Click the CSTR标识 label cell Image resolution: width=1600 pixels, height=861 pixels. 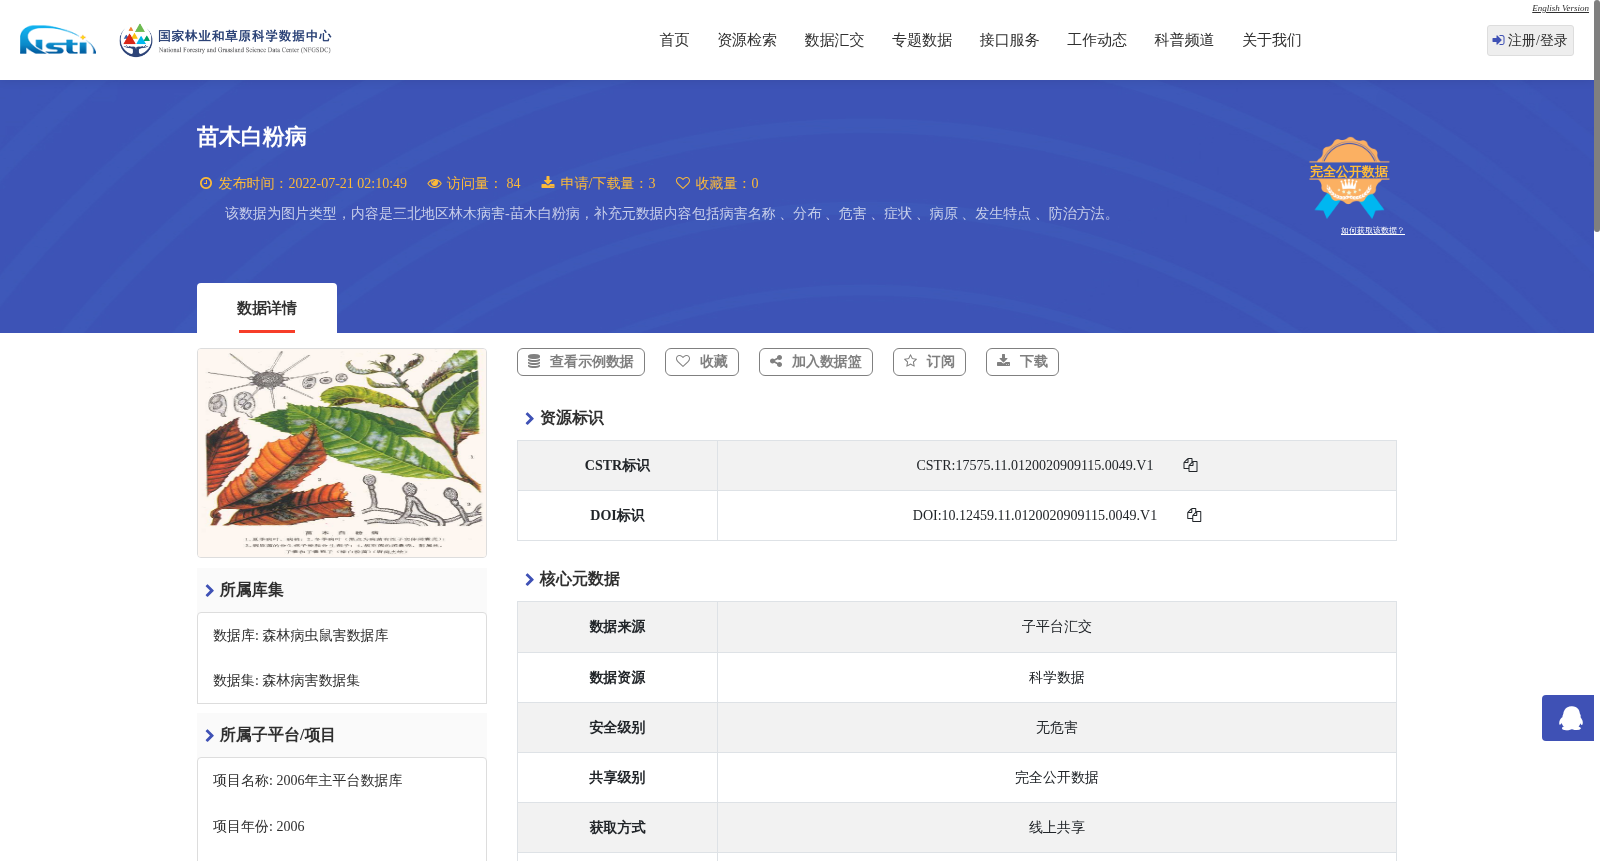point(617,466)
